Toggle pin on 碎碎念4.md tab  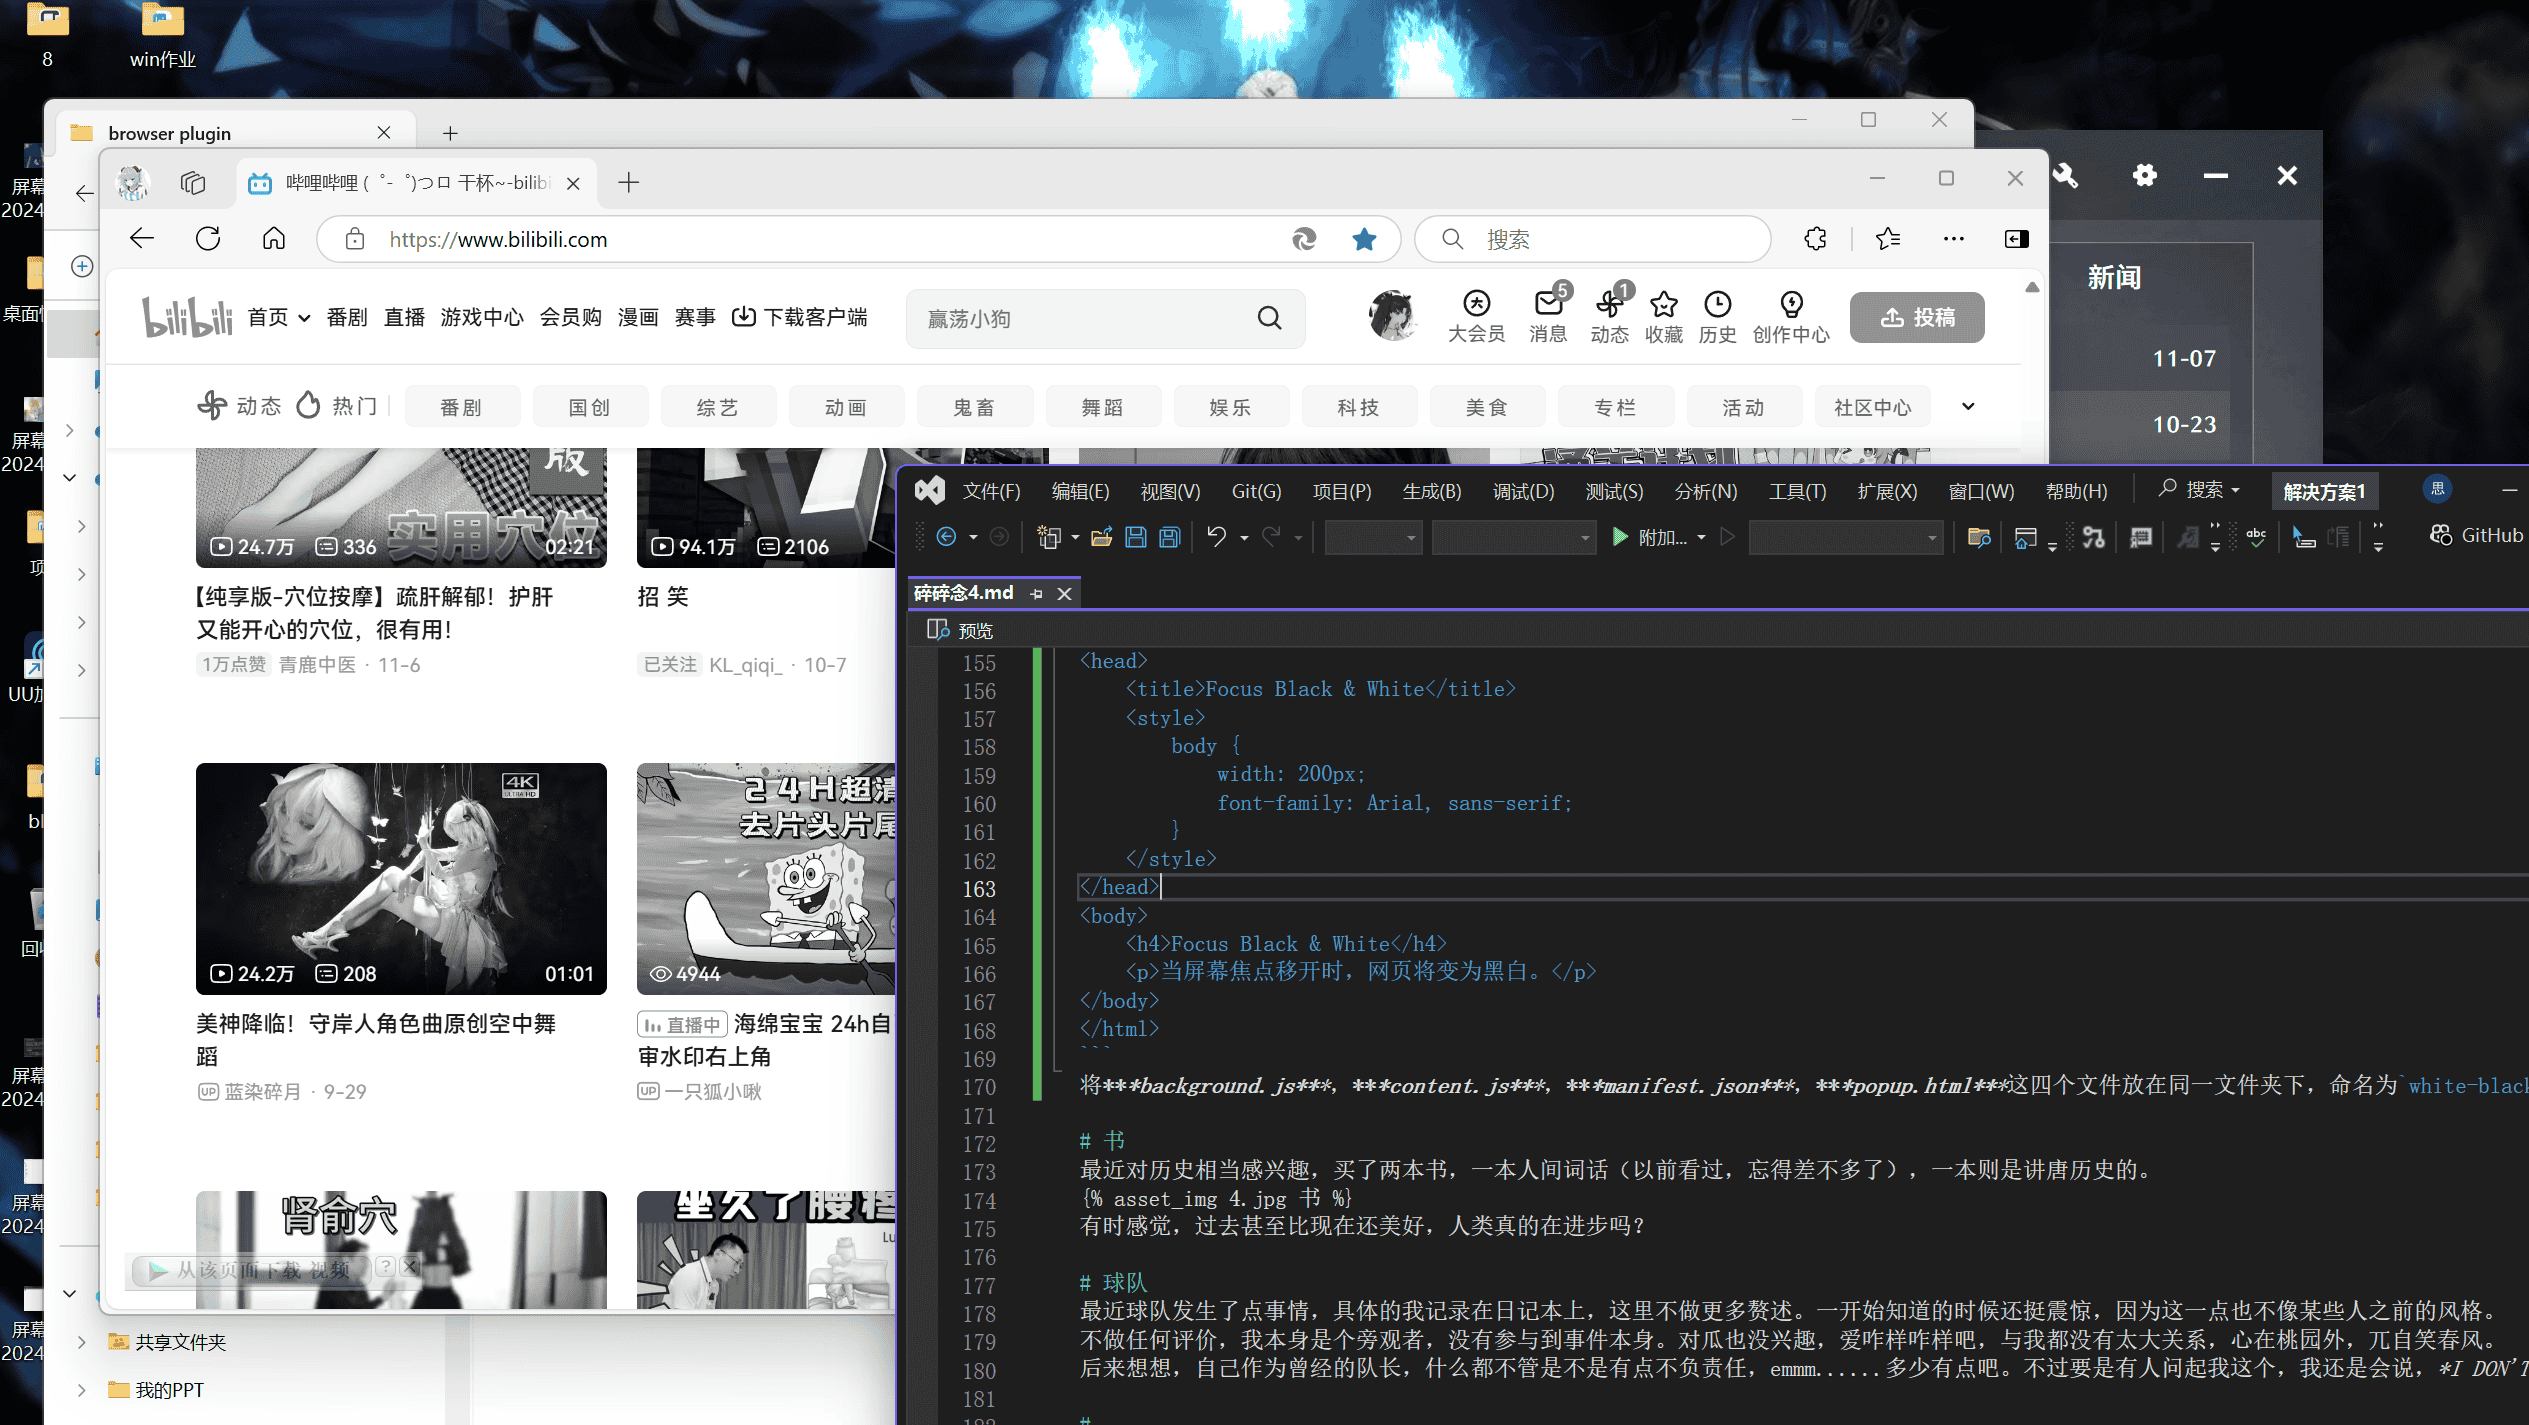[1036, 594]
